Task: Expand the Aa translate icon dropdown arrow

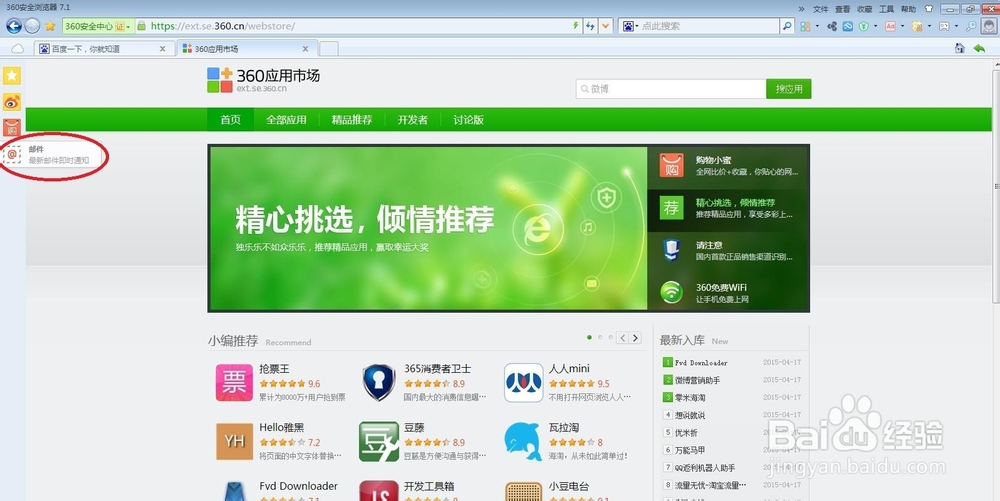Action: pos(902,27)
